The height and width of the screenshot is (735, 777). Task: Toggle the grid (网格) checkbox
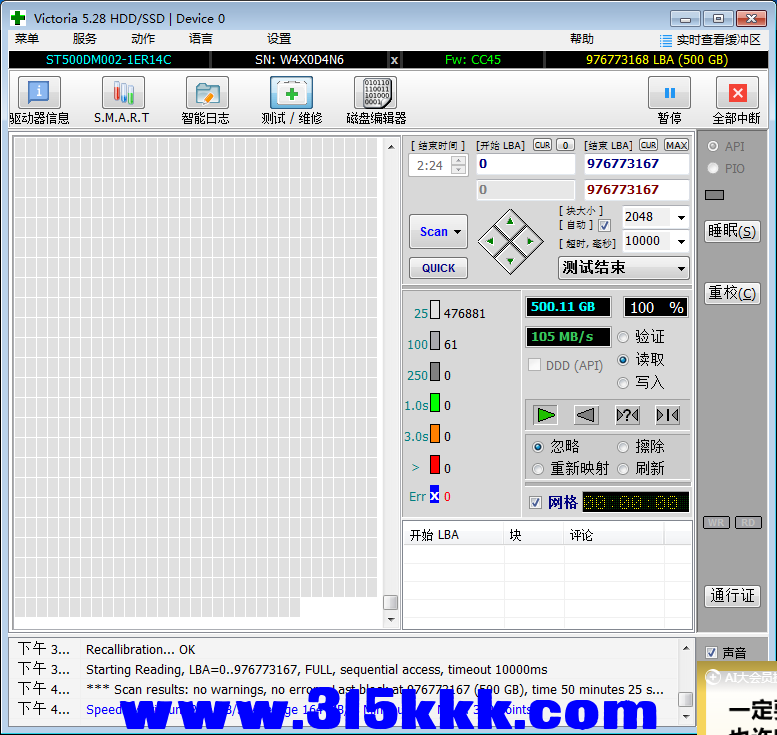click(535, 503)
